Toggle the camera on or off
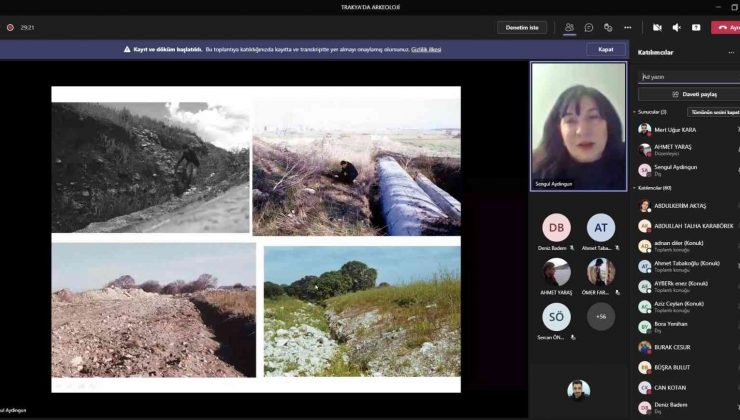Screen dimensions: 740x420 pyautogui.click(x=657, y=28)
